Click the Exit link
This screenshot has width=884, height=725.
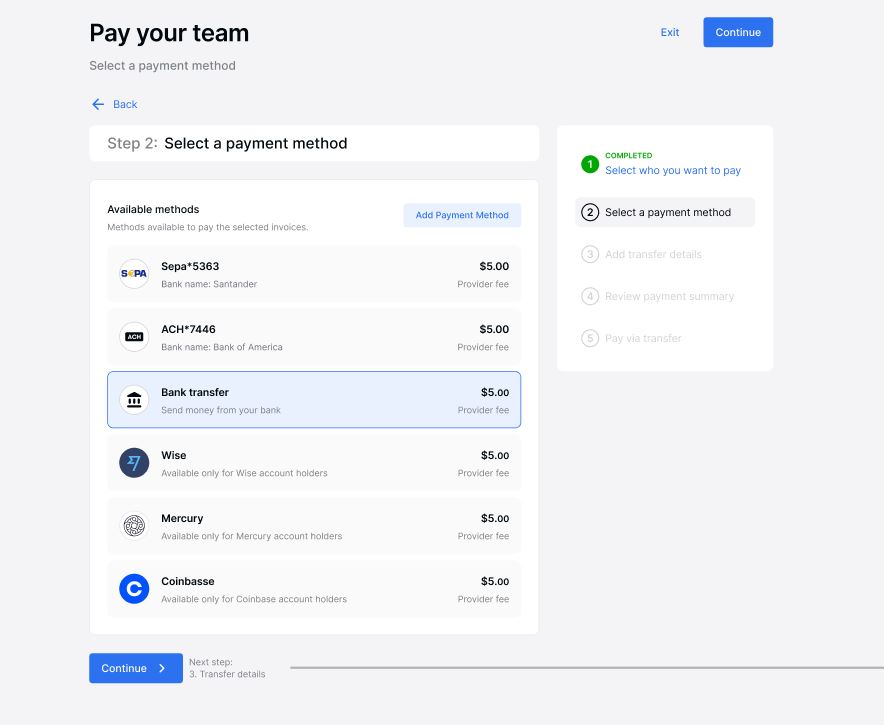[x=670, y=32]
